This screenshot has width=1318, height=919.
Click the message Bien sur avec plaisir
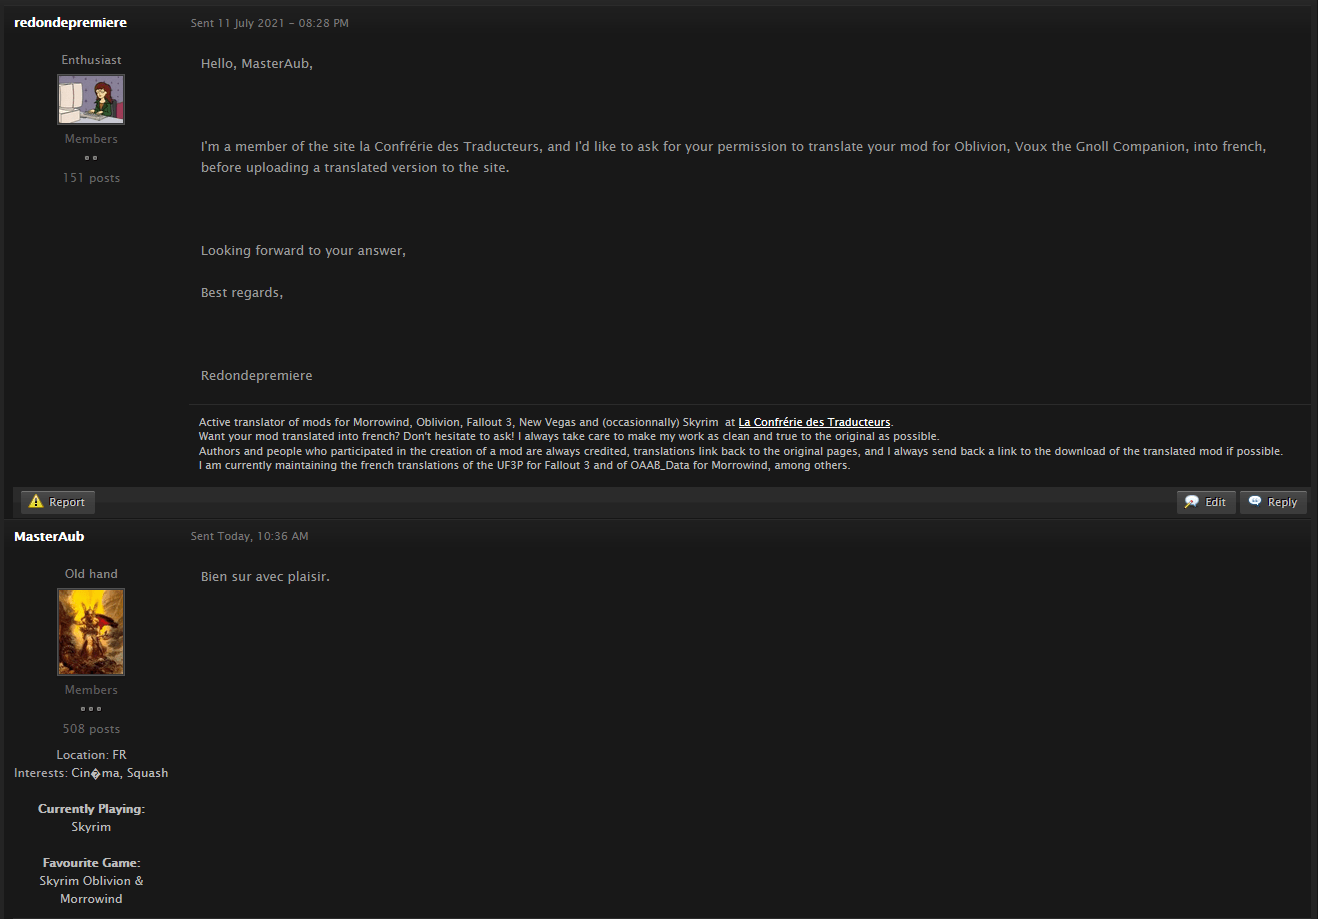click(265, 577)
